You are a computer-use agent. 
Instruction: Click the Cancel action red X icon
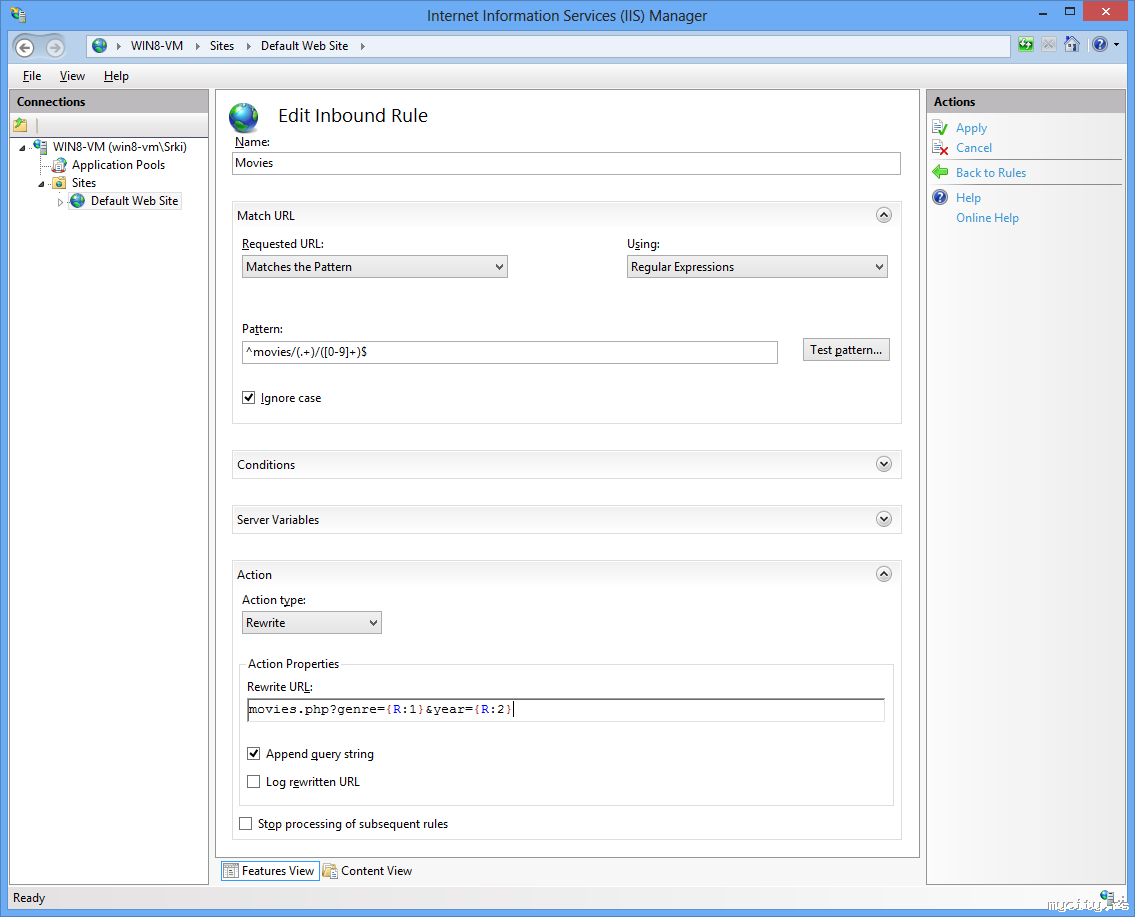(940, 148)
